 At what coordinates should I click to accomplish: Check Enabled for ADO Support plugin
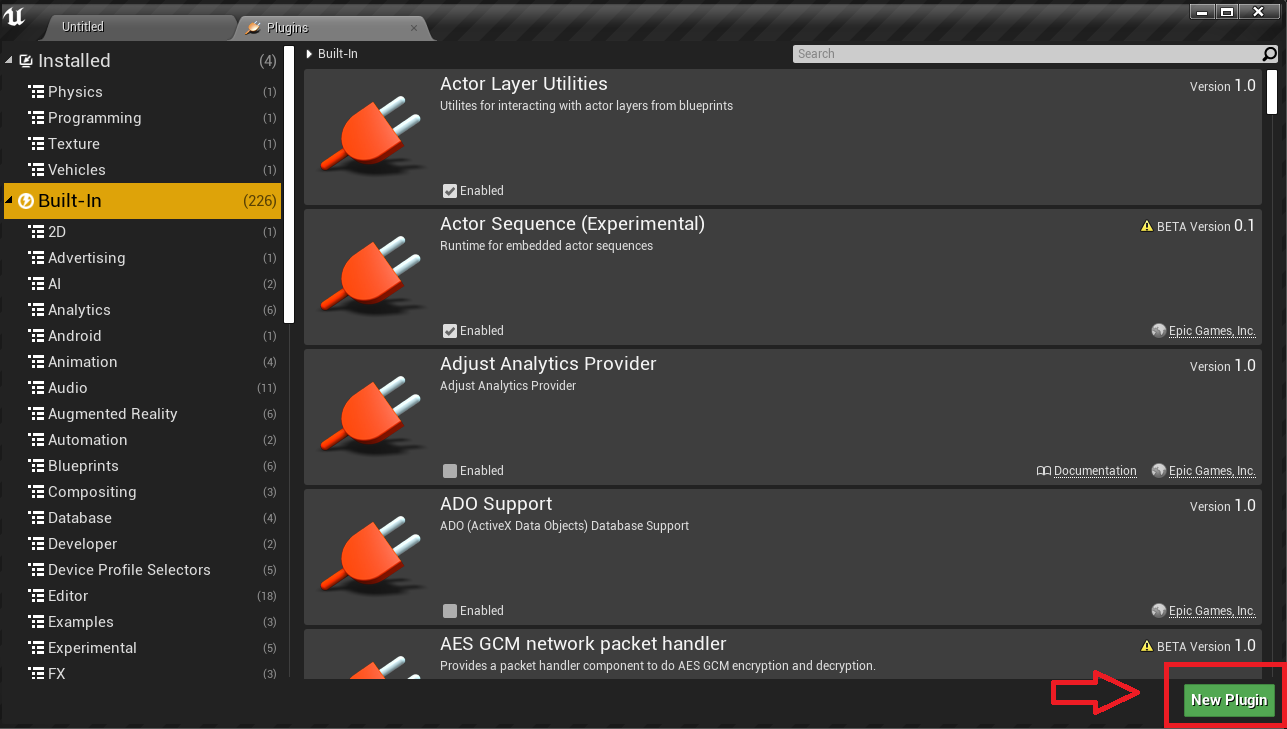(450, 611)
